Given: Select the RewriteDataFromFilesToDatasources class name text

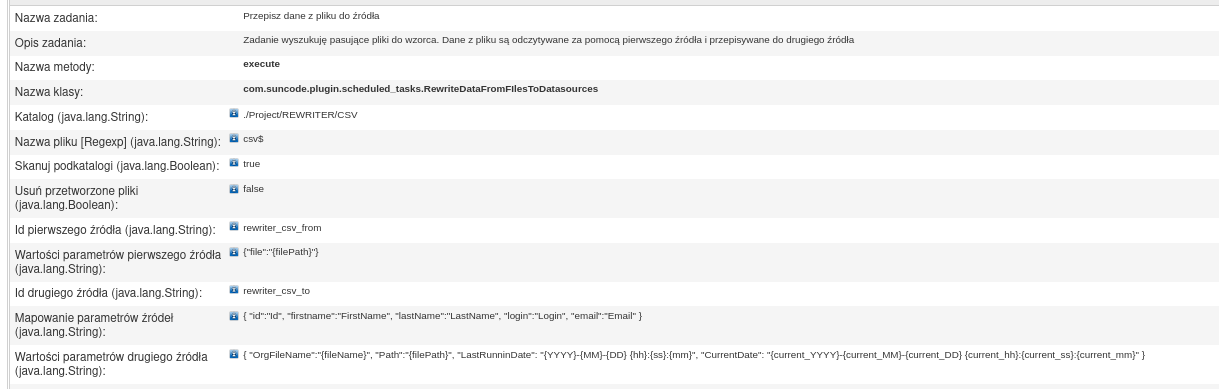Looking at the screenshot, I should 420,89.
